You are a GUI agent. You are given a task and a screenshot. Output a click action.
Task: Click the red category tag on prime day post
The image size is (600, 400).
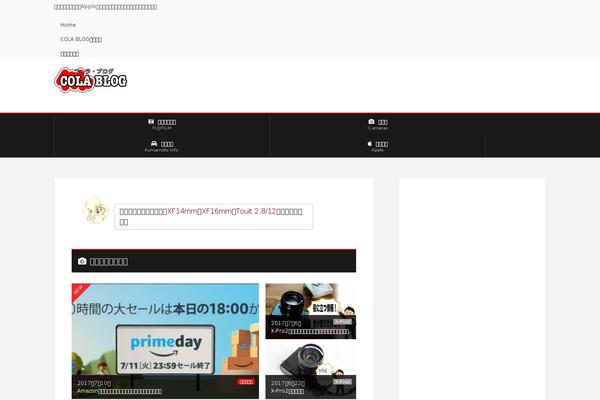[x=245, y=381]
